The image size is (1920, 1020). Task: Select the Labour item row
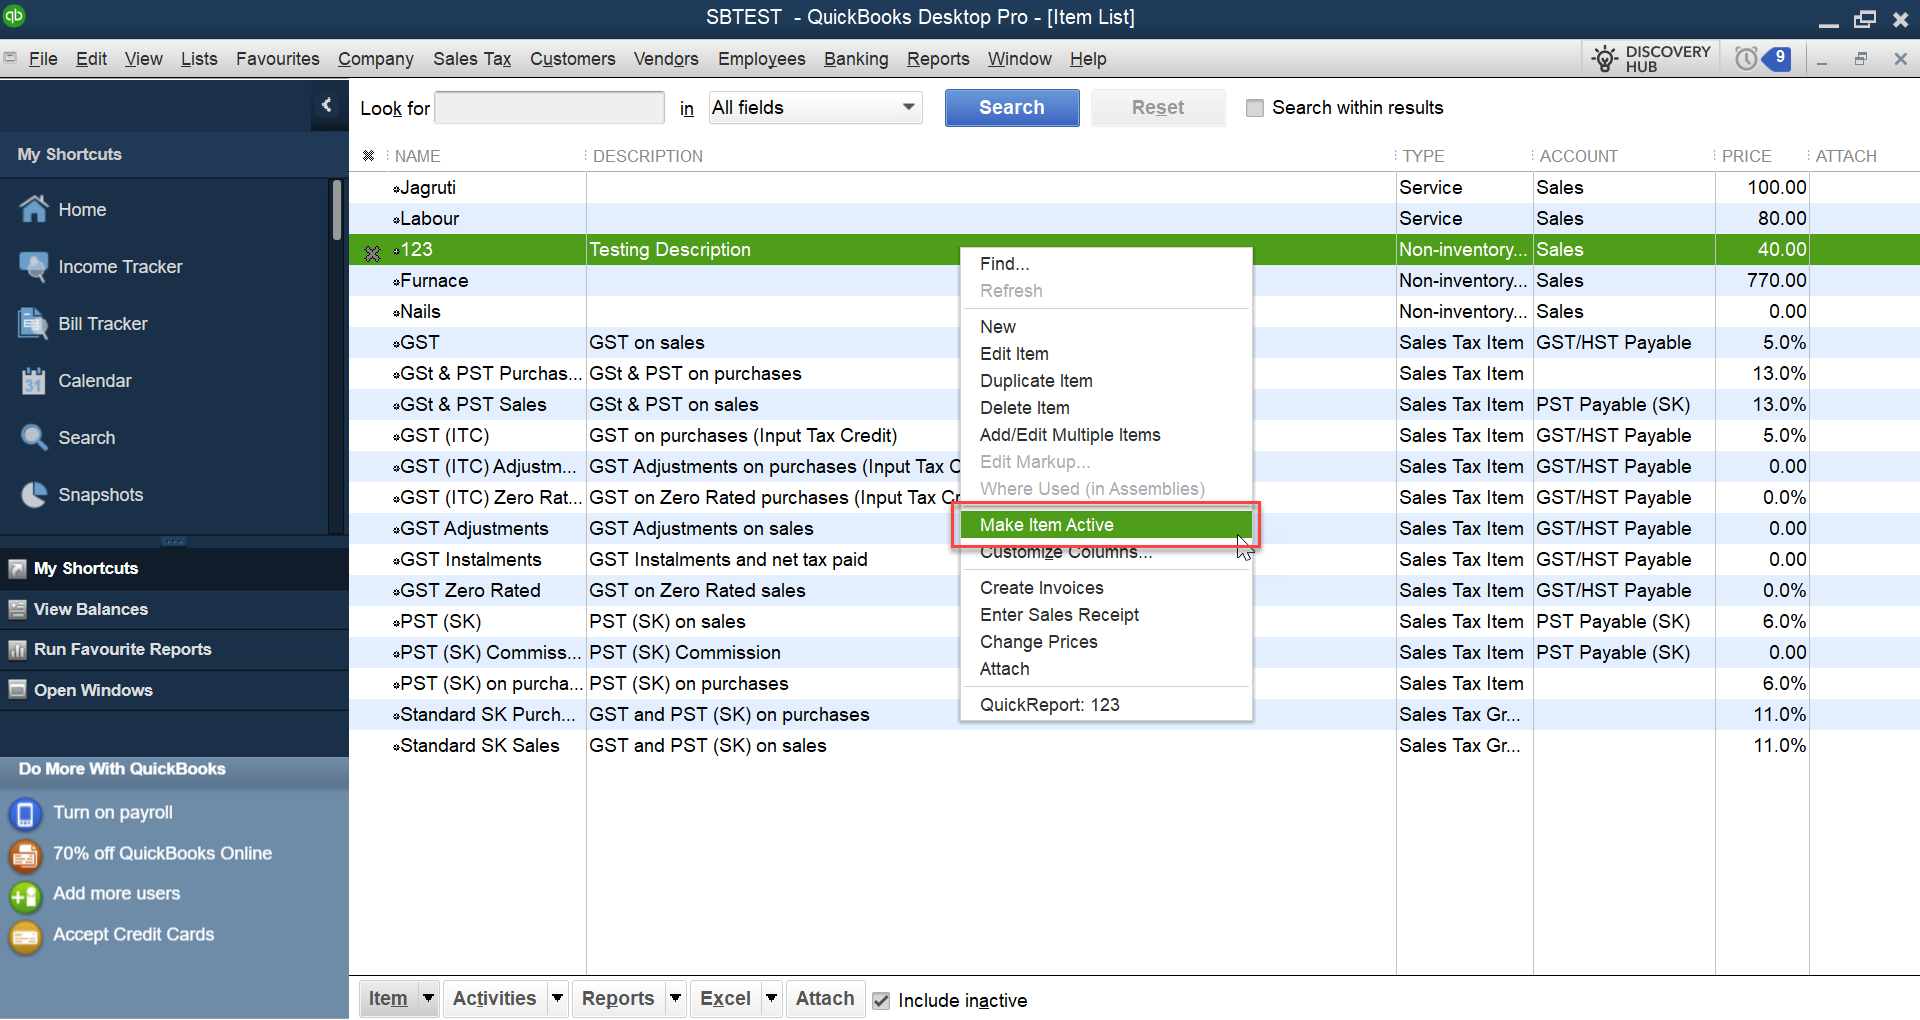(x=1134, y=218)
